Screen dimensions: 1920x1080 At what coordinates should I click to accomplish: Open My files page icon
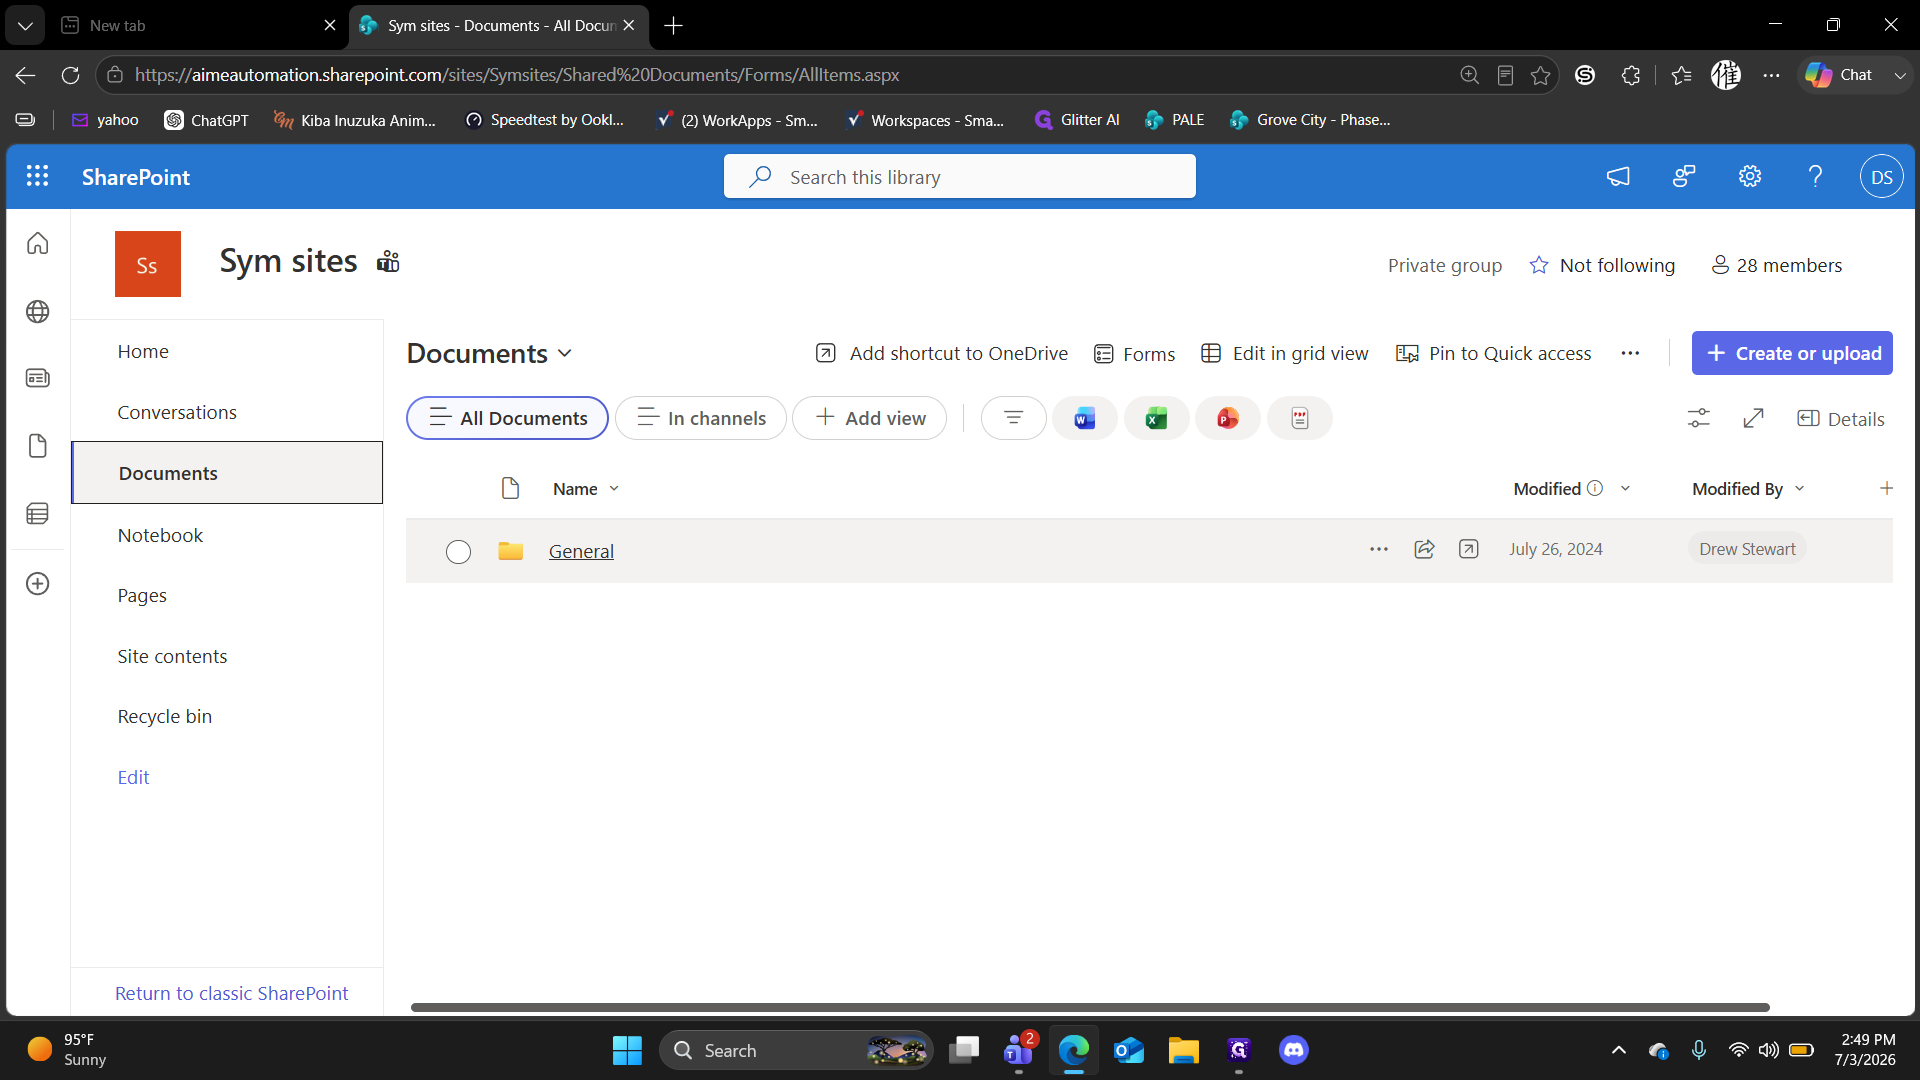38,446
